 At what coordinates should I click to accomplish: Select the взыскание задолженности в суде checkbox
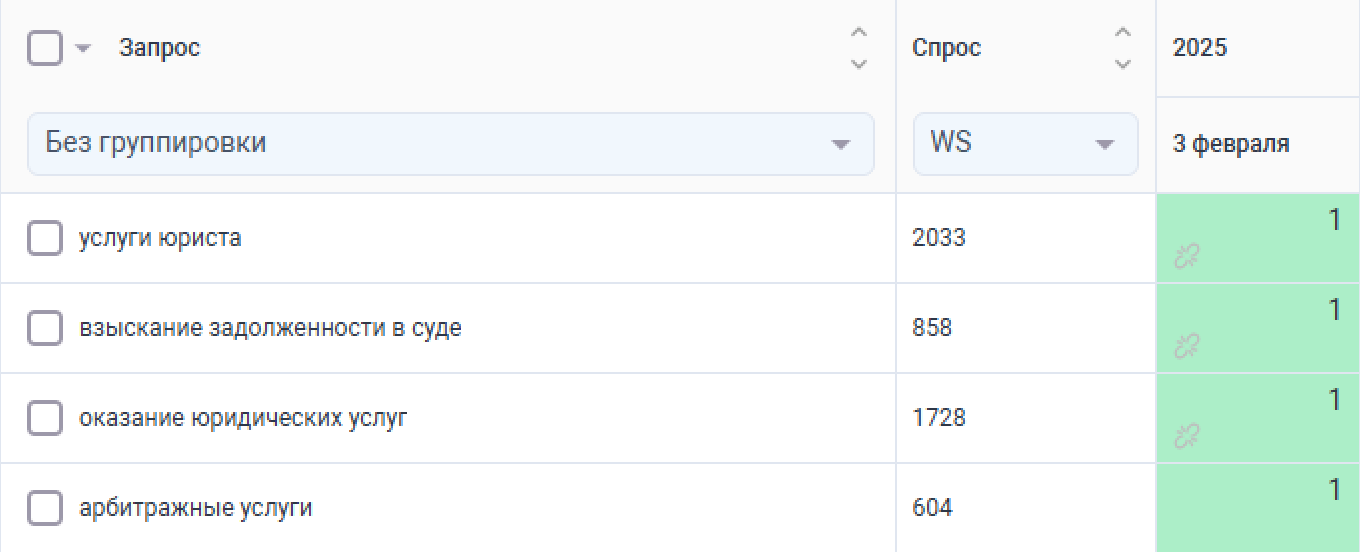tap(45, 328)
